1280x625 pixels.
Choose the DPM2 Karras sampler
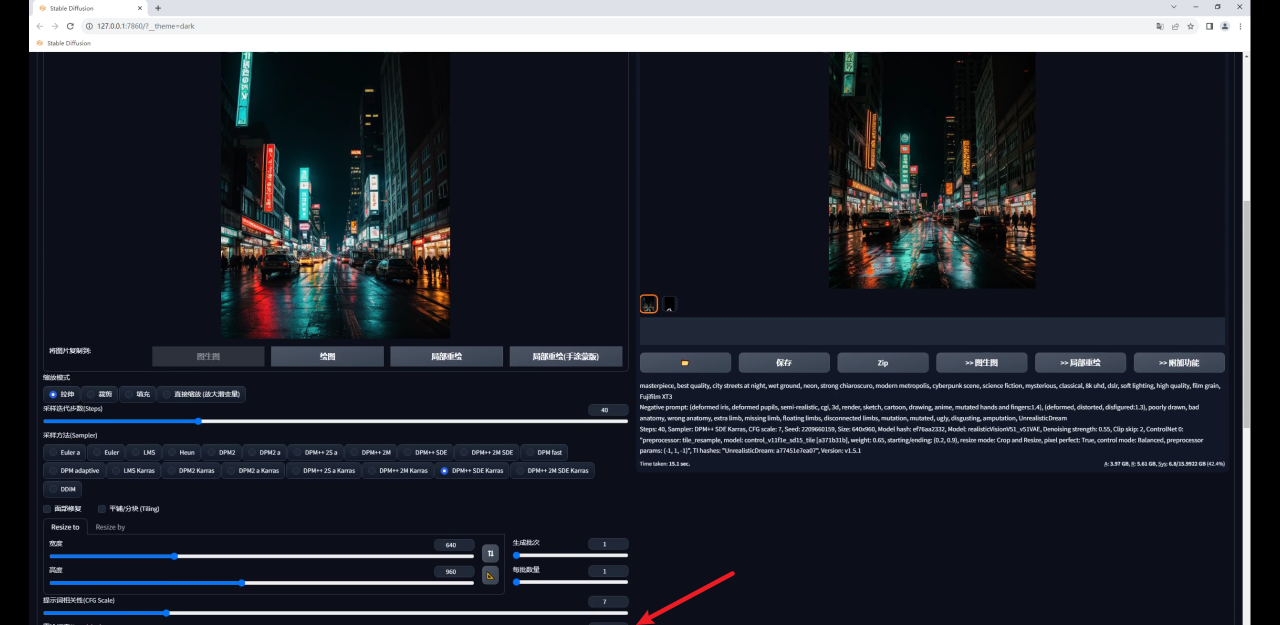pos(192,470)
